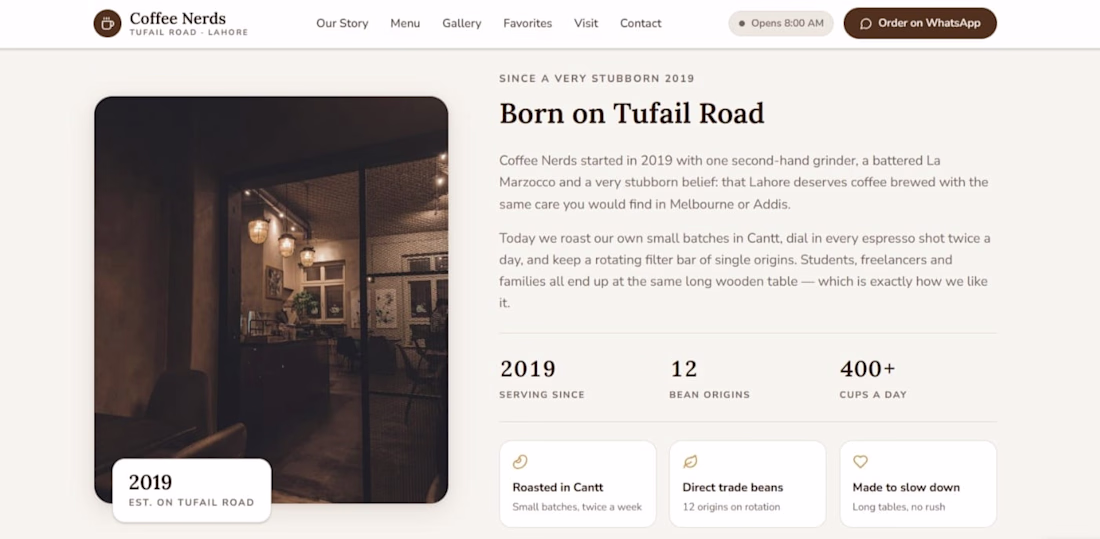Image resolution: width=1100 pixels, height=539 pixels.
Task: Select the Roasted in Cantt feature card
Action: coord(577,484)
